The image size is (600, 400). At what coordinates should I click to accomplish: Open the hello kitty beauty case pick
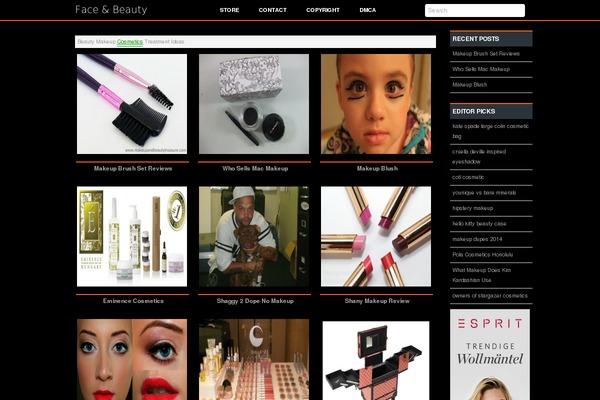pos(479,224)
